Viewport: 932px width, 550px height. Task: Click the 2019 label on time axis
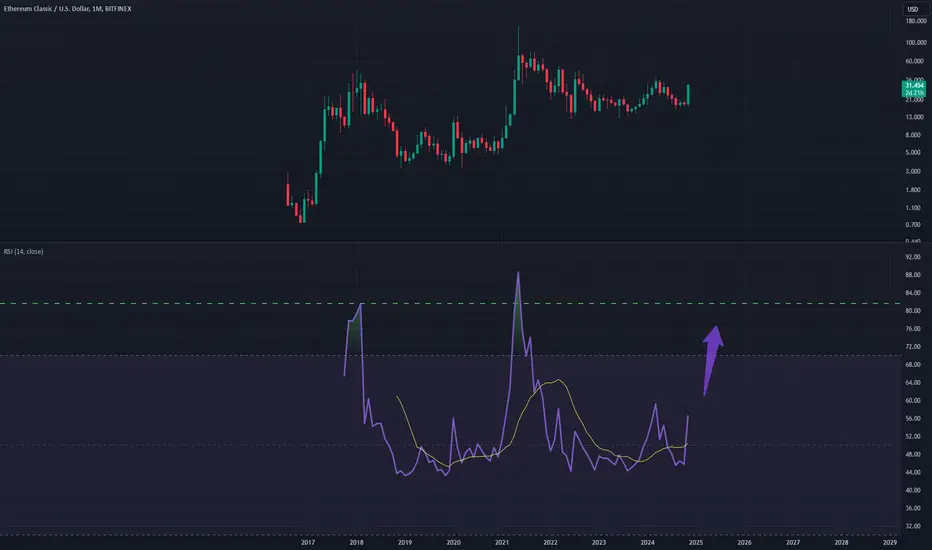405,542
